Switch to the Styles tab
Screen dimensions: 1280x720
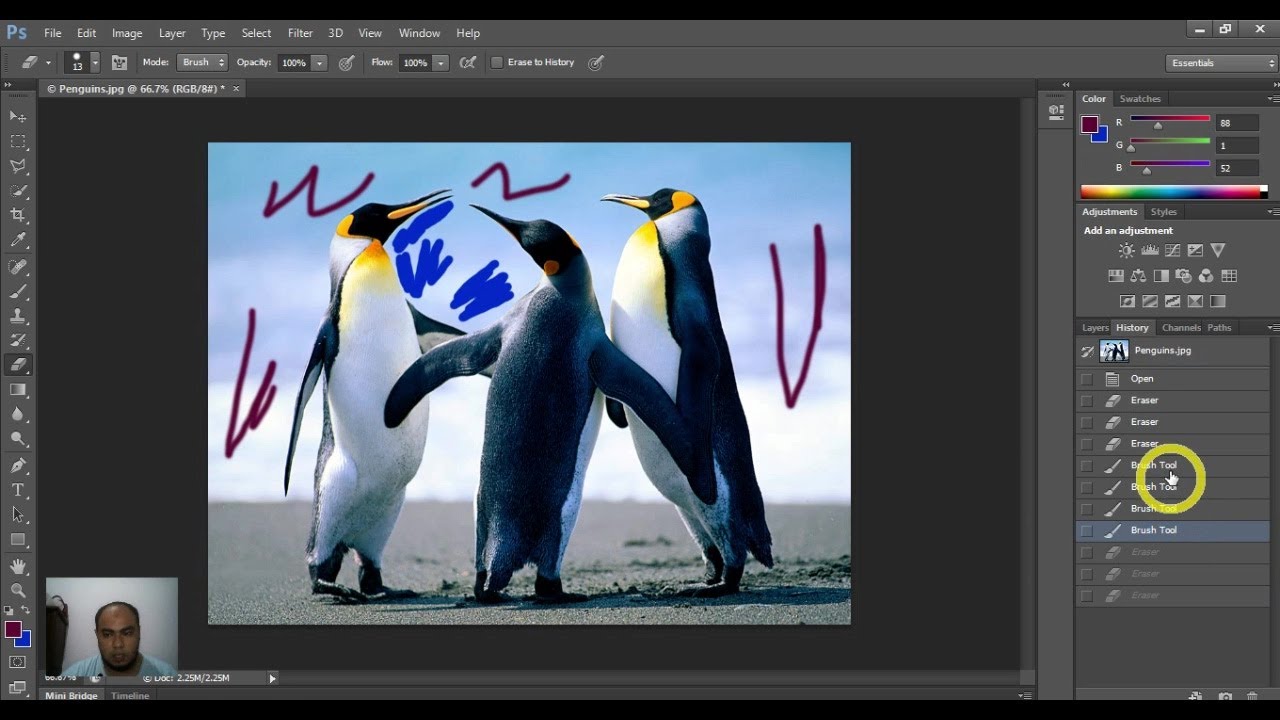[1163, 212]
